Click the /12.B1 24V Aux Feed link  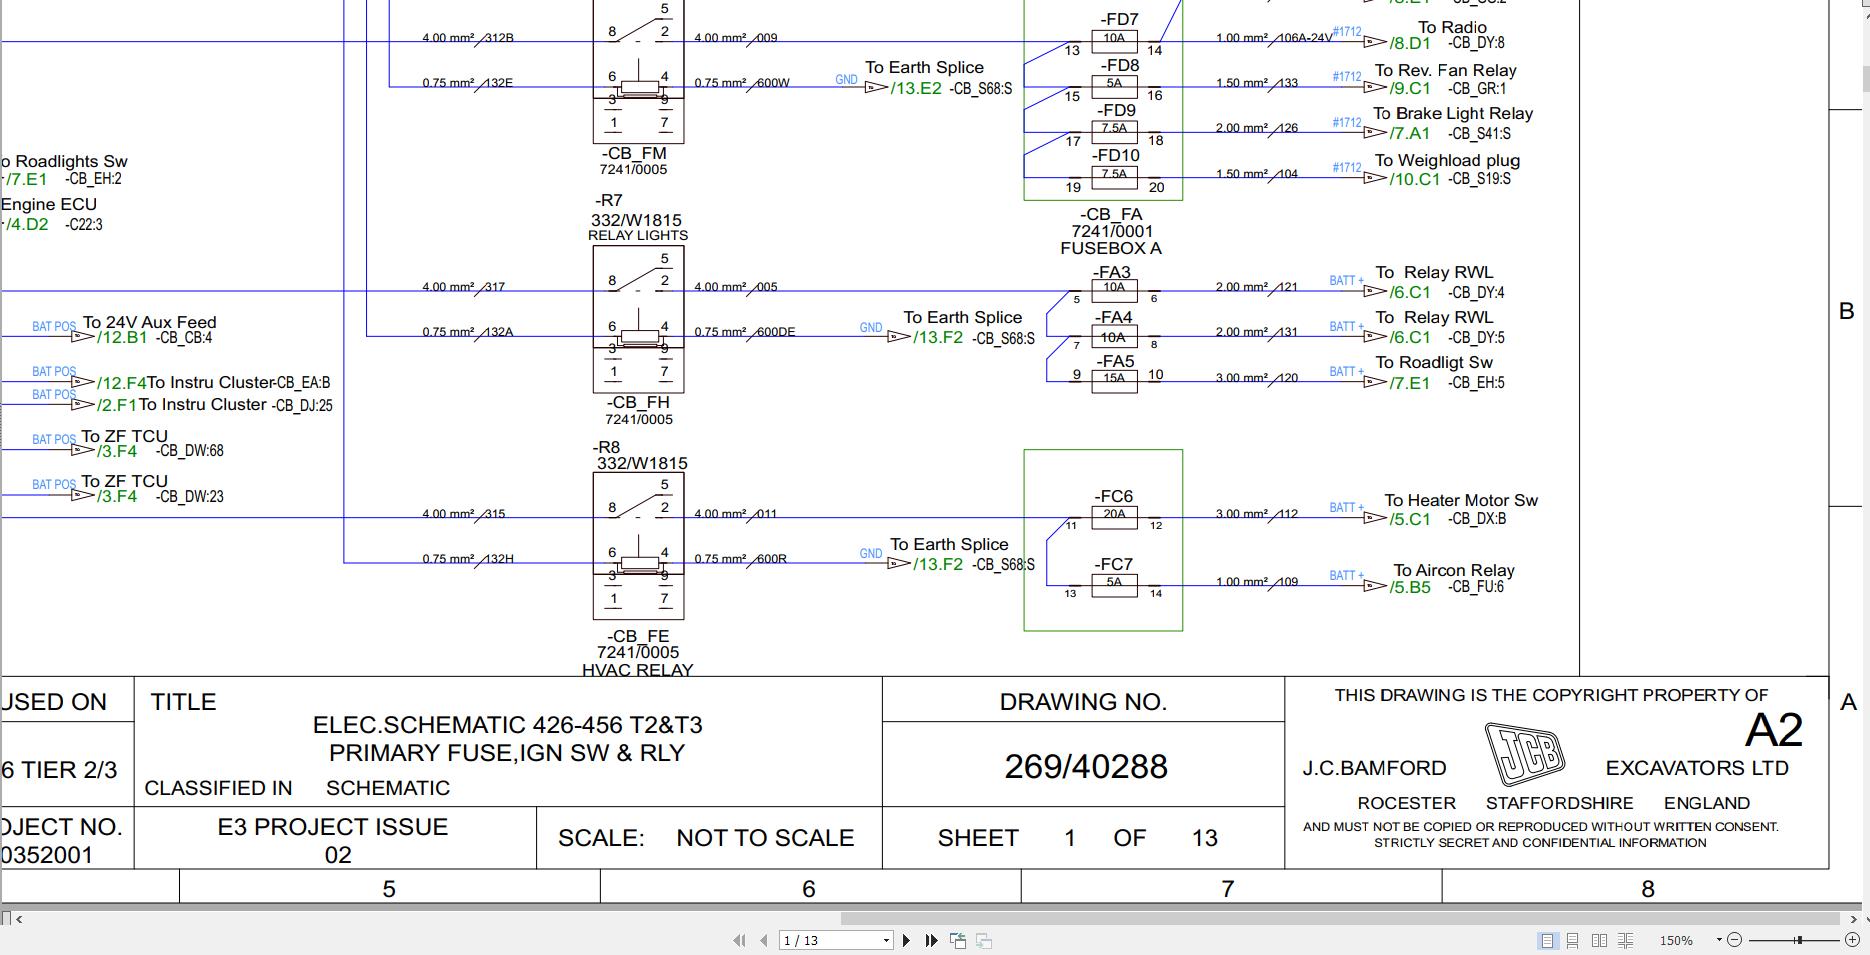click(x=121, y=337)
